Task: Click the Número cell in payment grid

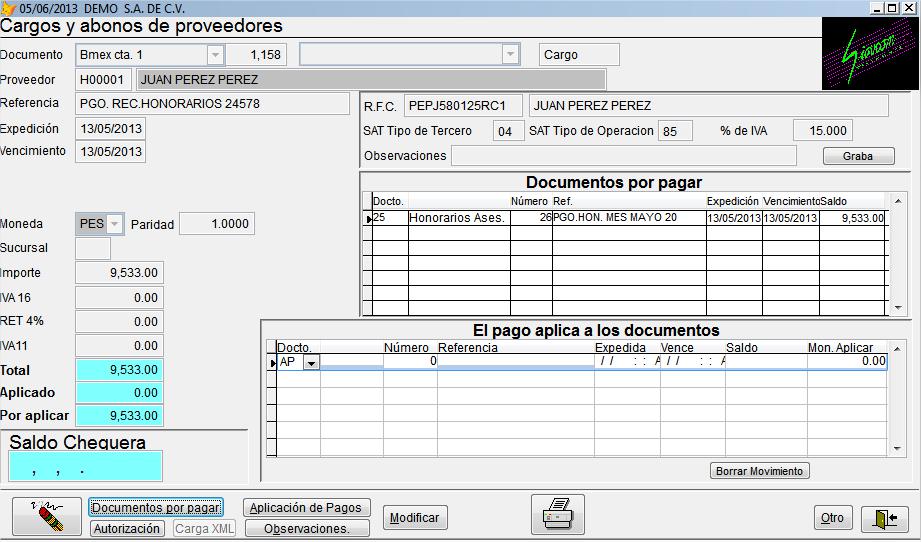Action: pyautogui.click(x=410, y=361)
